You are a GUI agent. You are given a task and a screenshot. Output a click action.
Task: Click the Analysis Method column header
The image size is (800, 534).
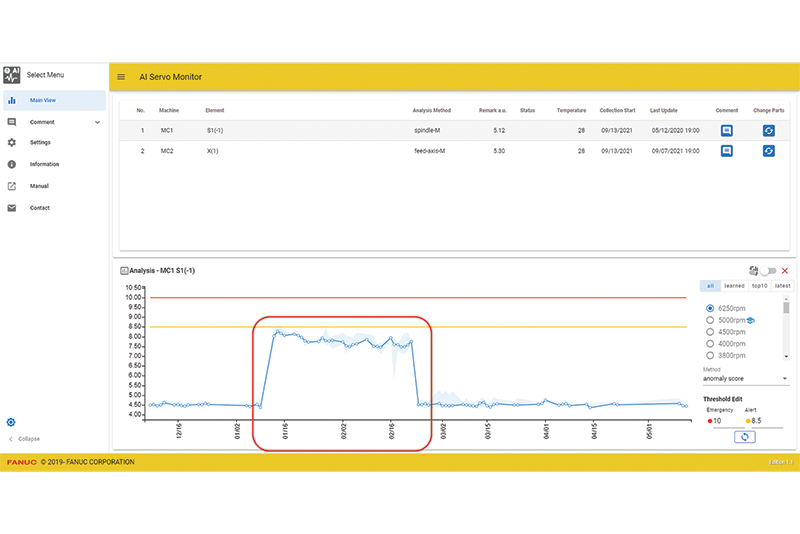[432, 110]
